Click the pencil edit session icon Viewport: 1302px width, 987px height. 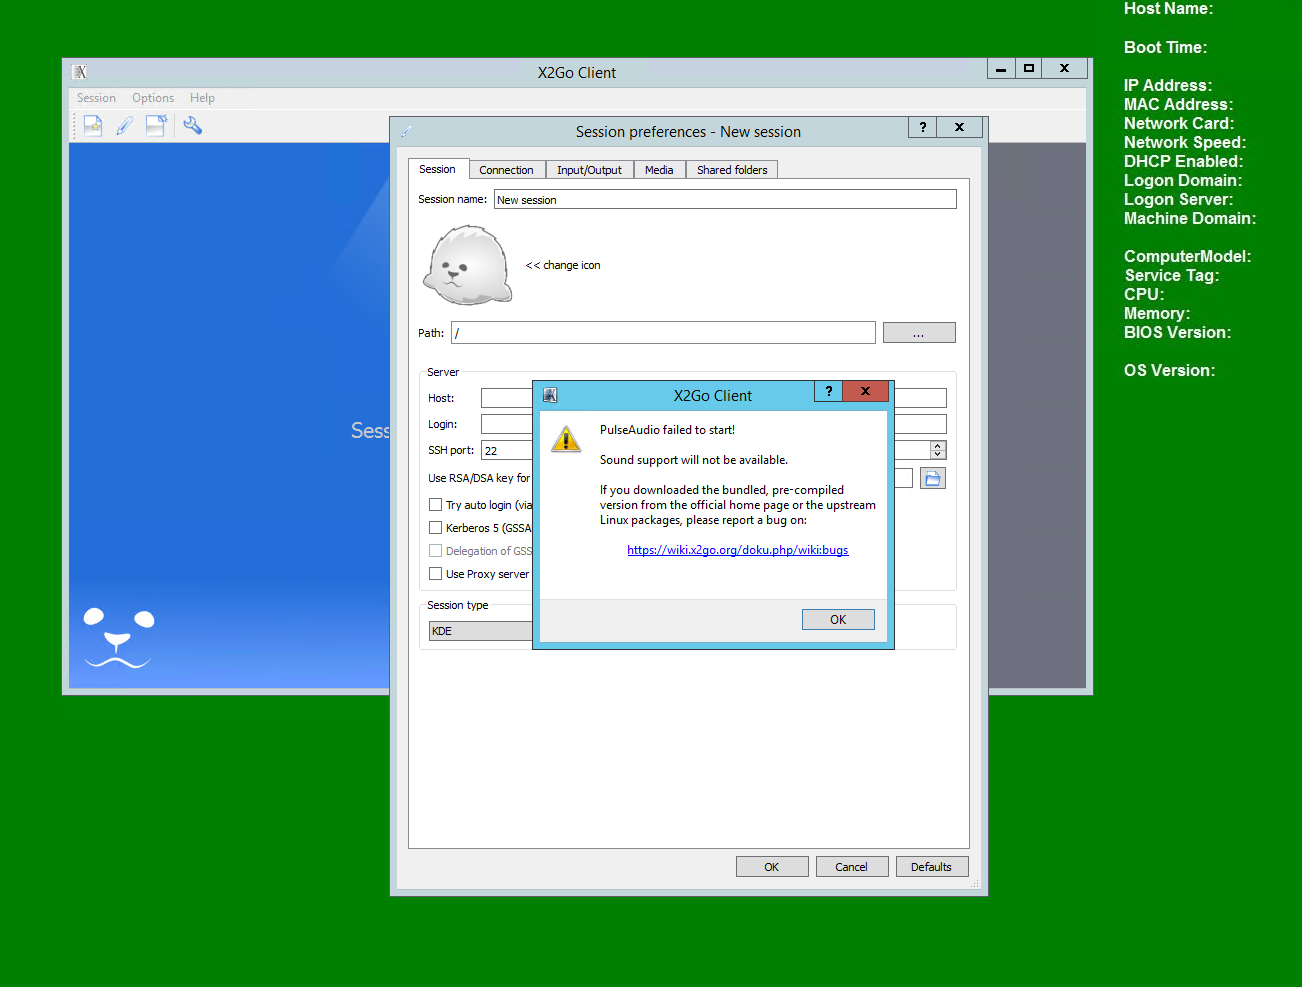tap(125, 125)
